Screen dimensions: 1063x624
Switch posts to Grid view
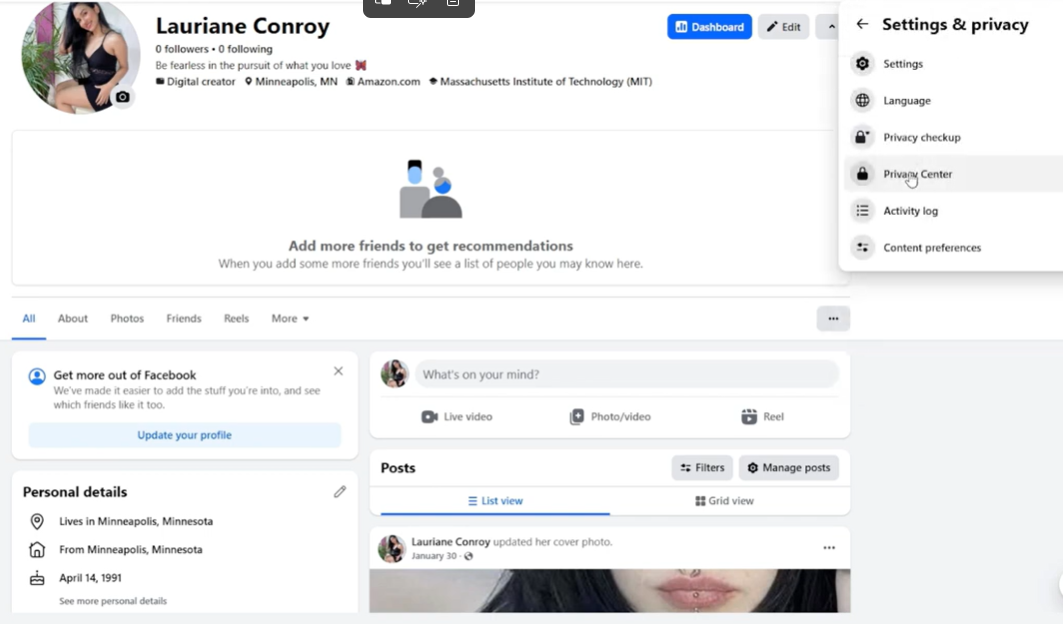pyautogui.click(x=724, y=501)
